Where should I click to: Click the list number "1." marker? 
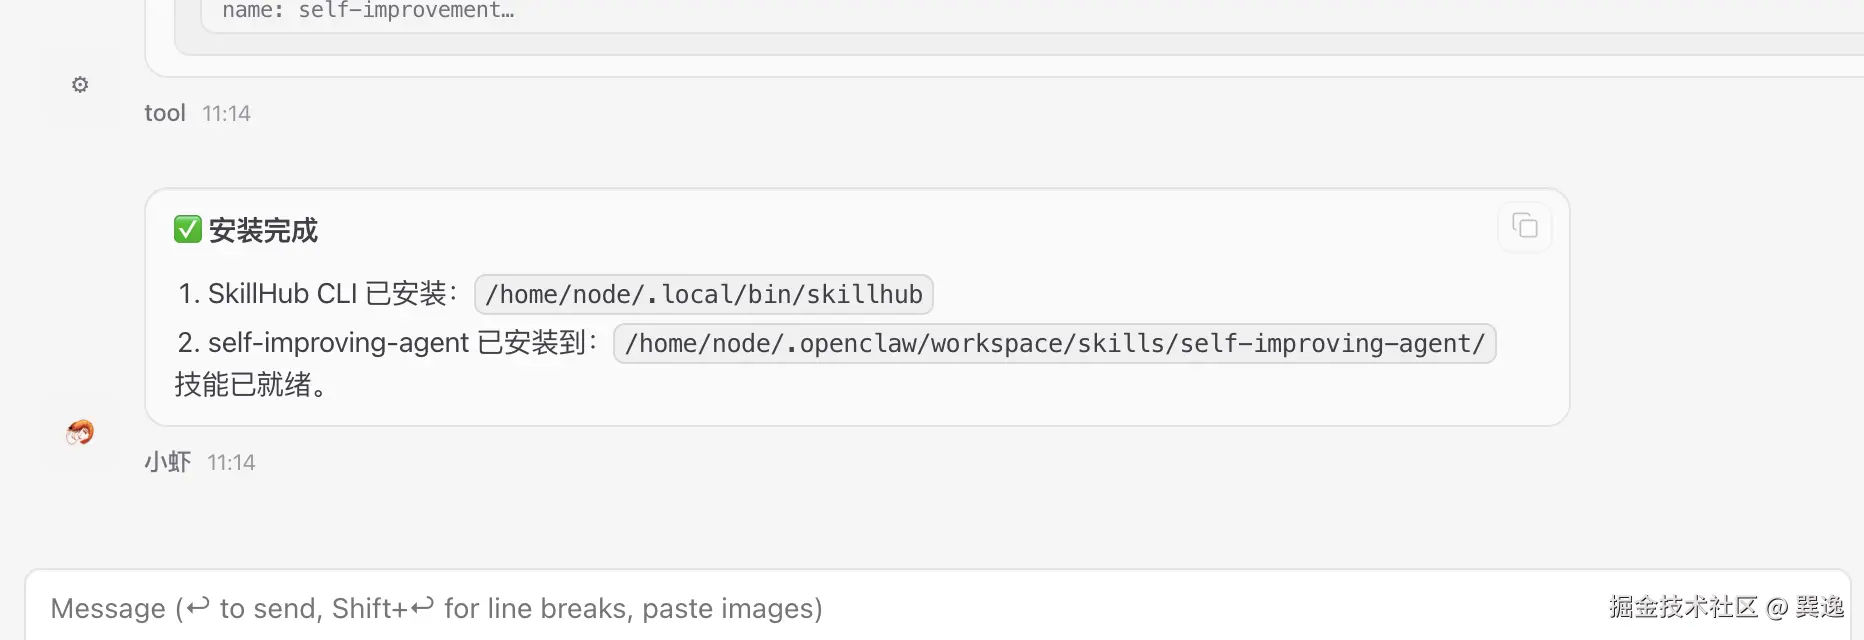188,294
